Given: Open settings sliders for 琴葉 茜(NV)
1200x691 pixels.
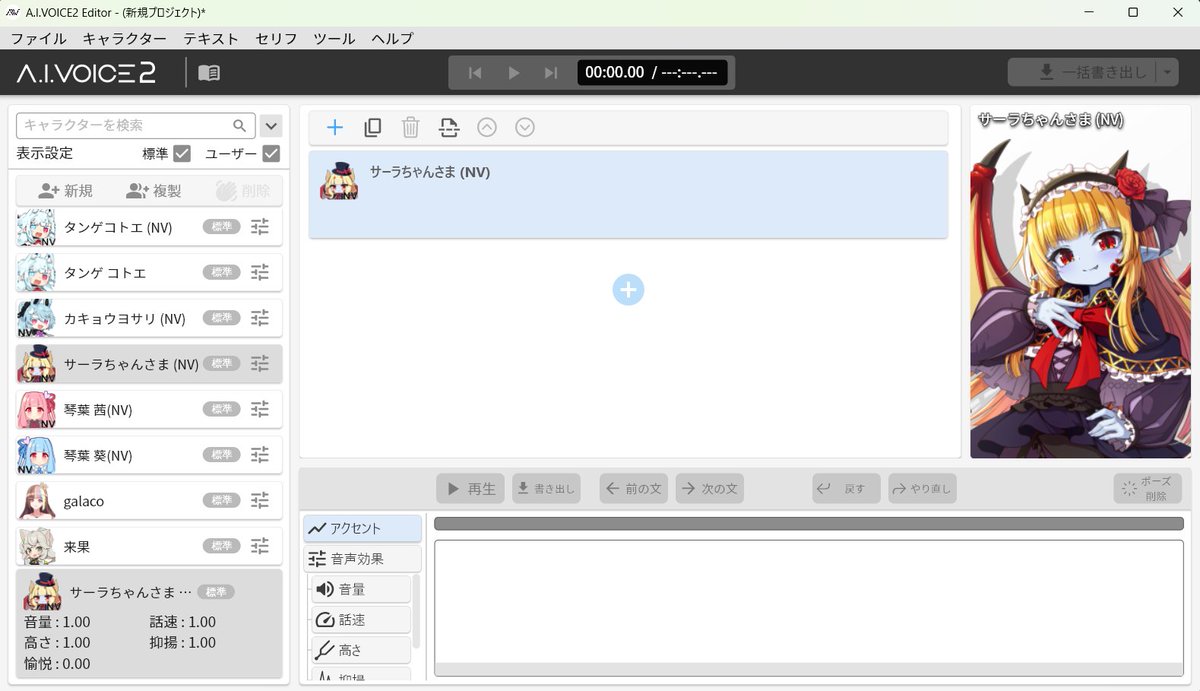Looking at the screenshot, I should click(x=260, y=409).
